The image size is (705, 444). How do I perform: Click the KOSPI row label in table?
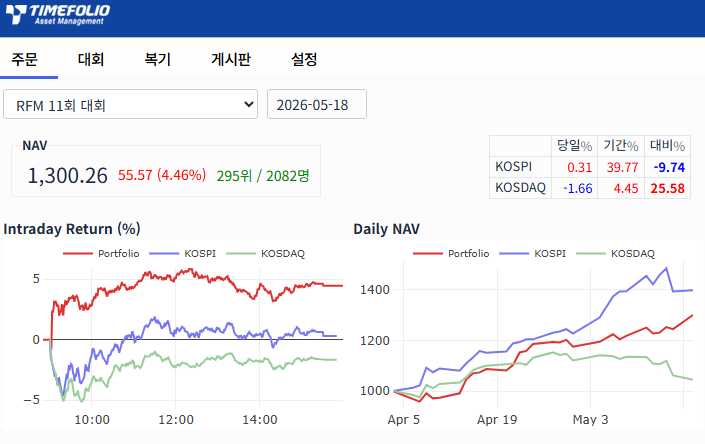[x=514, y=167]
